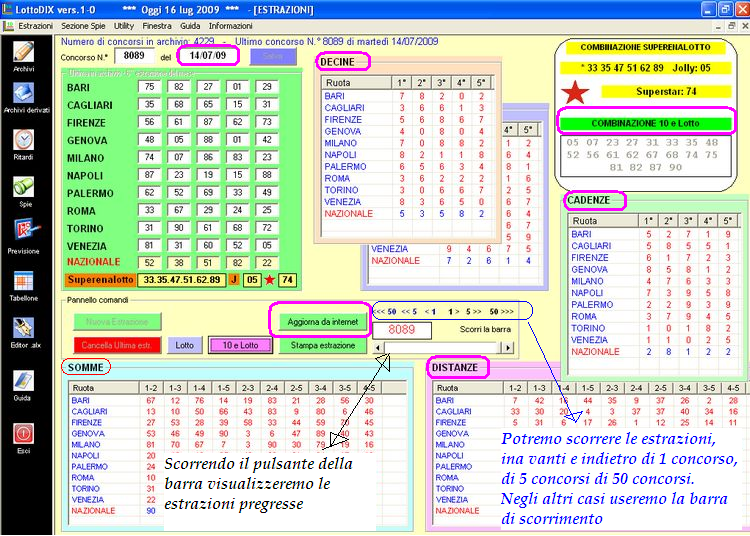Image resolution: width=750 pixels, height=536 pixels.
Task: Click the Superstar value 74 box
Action: click(x=287, y=280)
